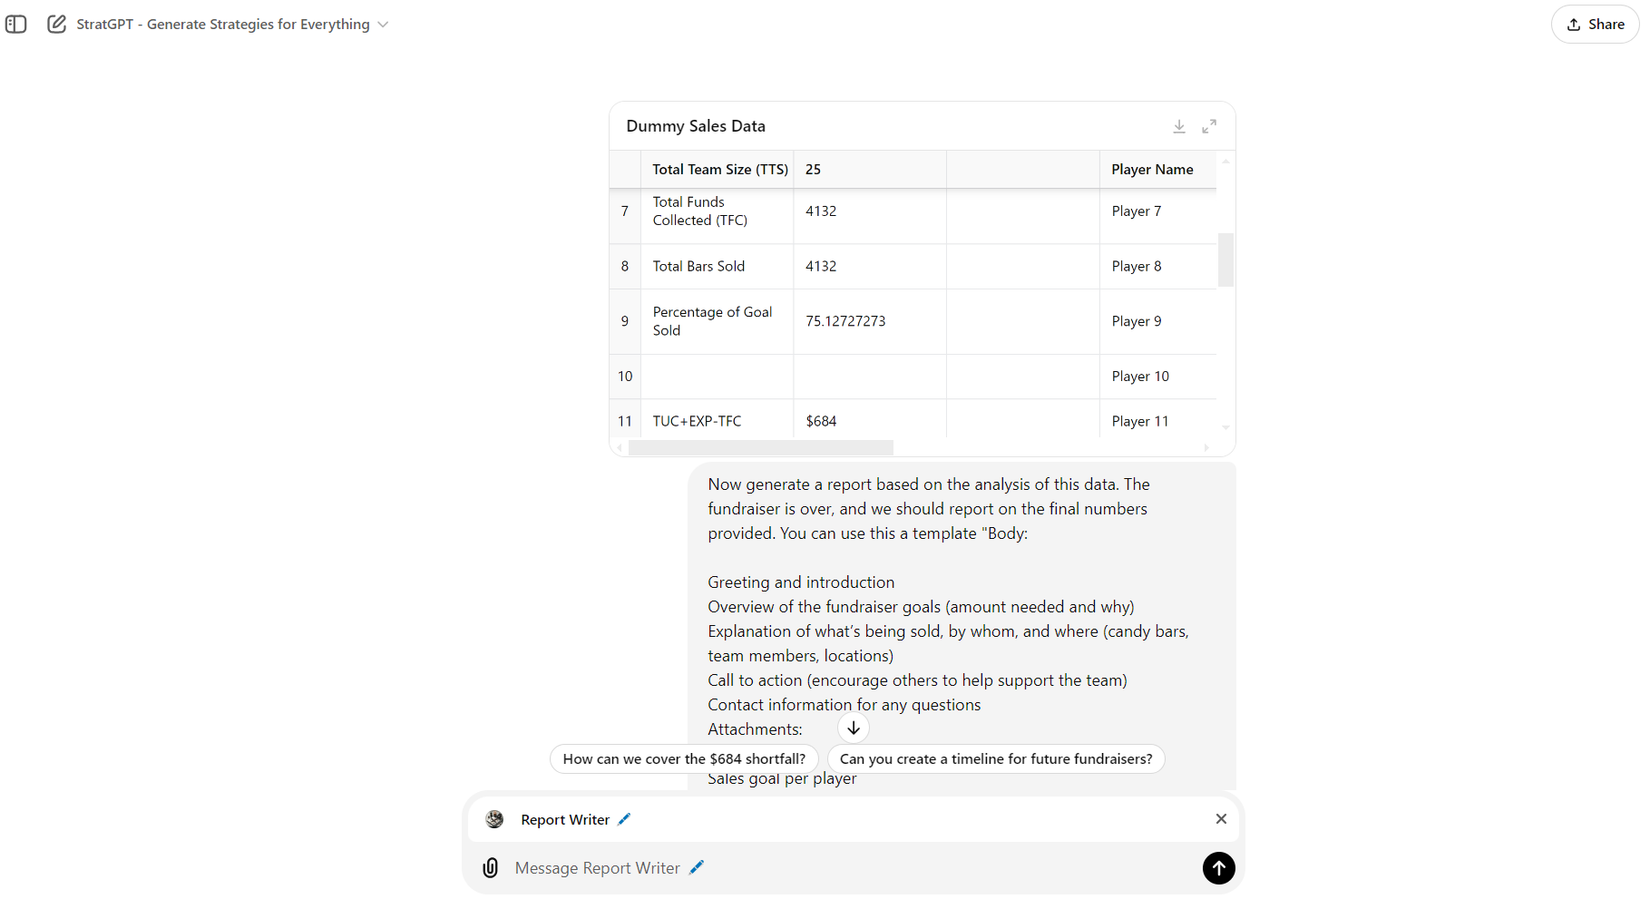Send message with the arrow button
Image resolution: width=1650 pixels, height=900 pixels.
pyautogui.click(x=1218, y=868)
